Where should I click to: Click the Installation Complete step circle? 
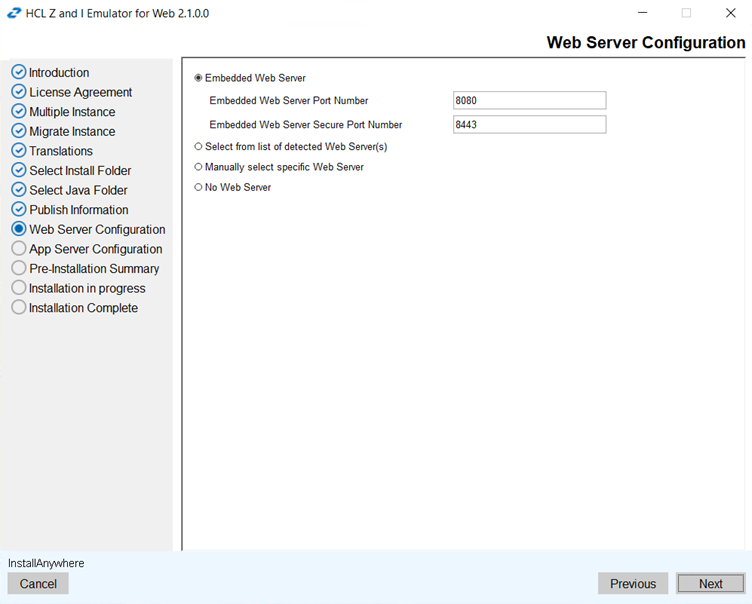[19, 308]
